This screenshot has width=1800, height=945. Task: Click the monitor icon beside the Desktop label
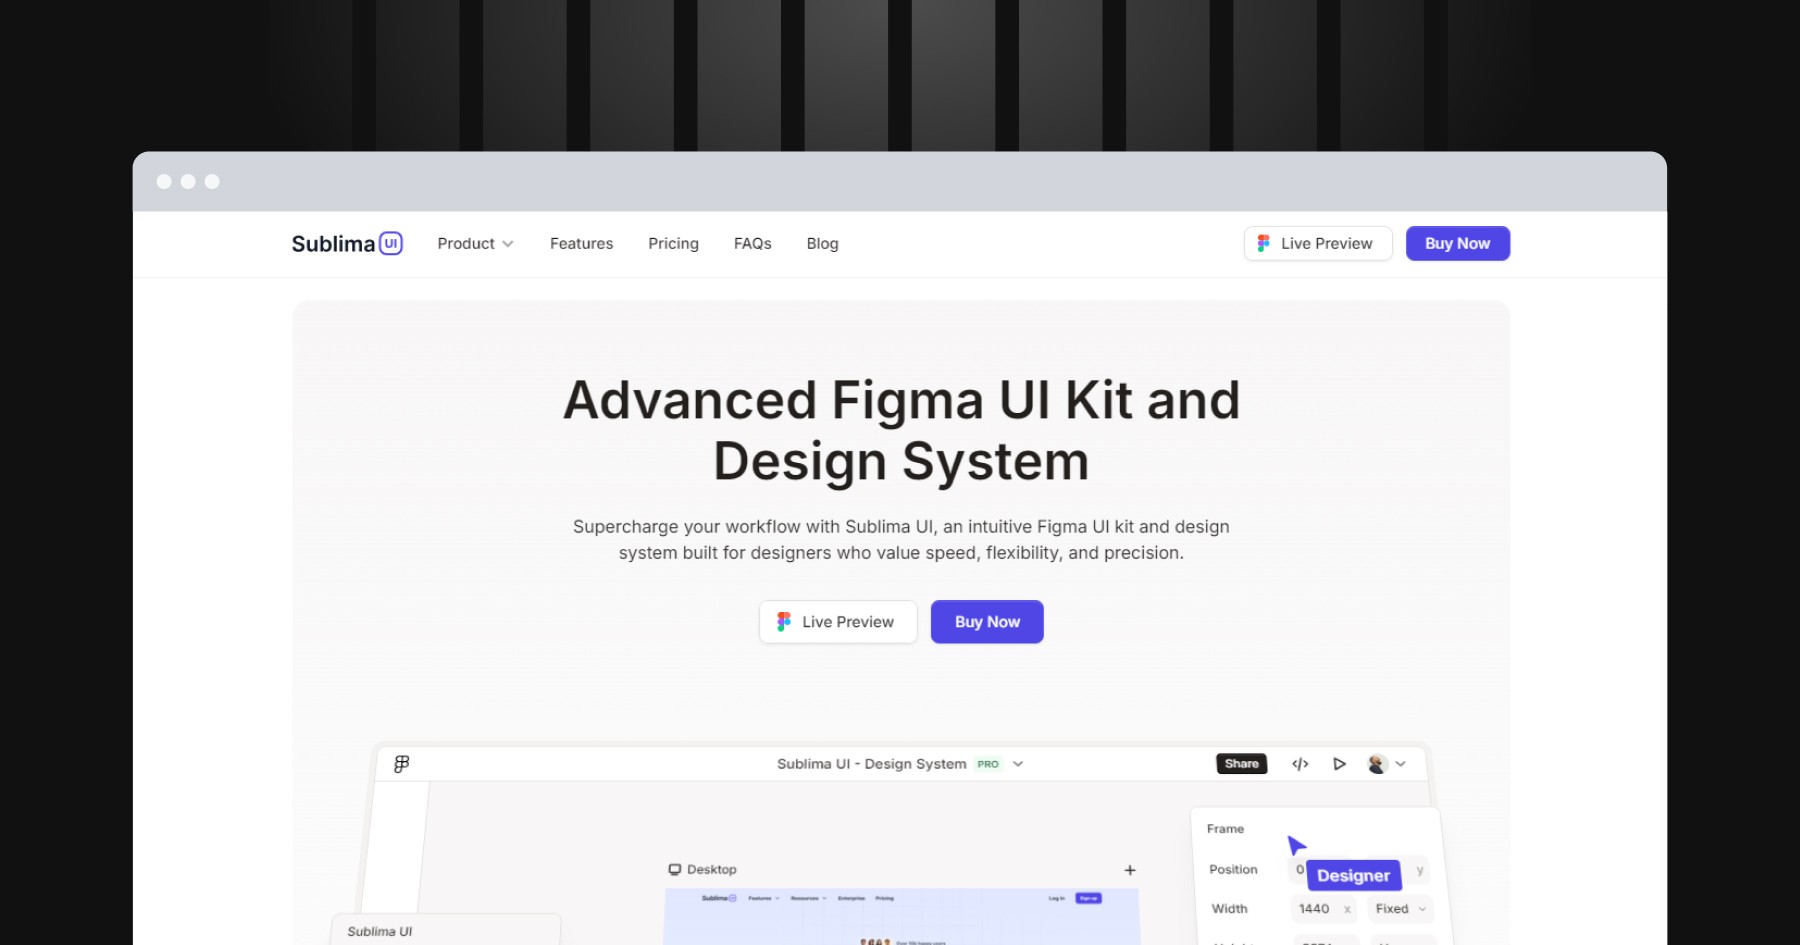click(x=677, y=869)
